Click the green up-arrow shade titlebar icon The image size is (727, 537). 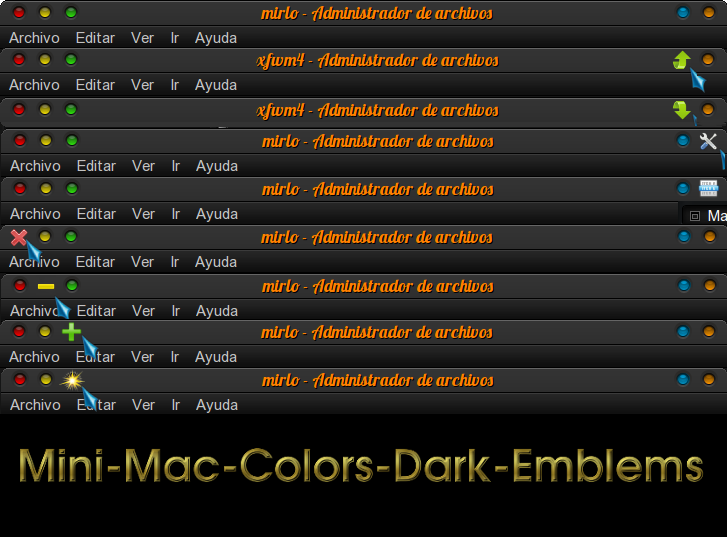pos(682,60)
